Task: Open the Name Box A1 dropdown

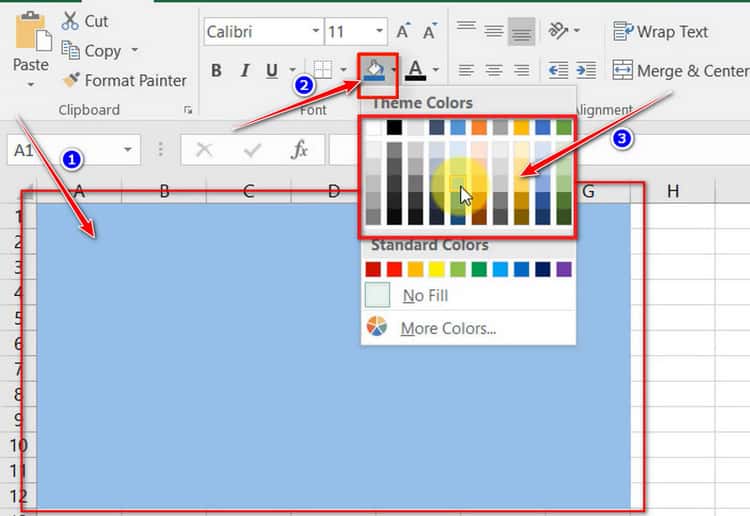Action: (x=128, y=150)
